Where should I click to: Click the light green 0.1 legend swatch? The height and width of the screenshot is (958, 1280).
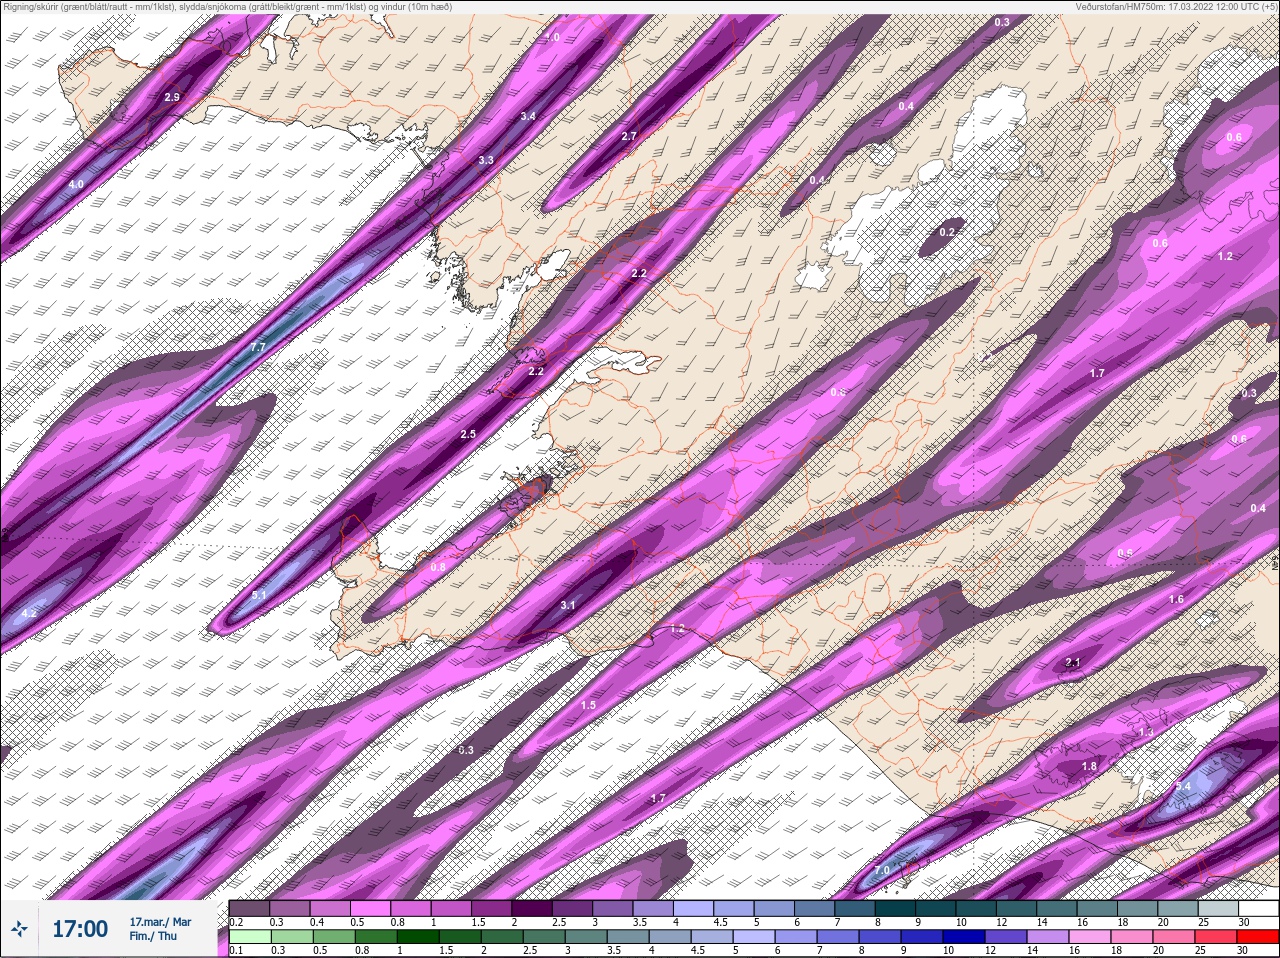249,937
